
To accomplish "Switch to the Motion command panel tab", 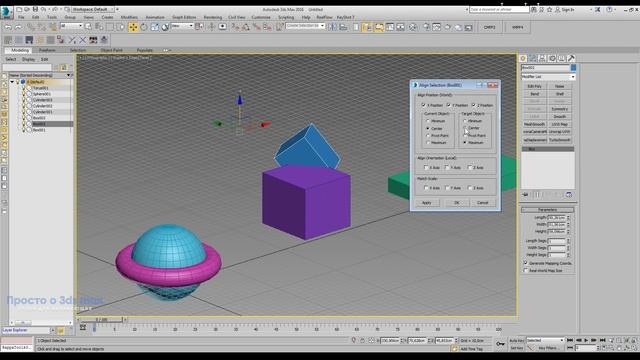I will point(552,58).
